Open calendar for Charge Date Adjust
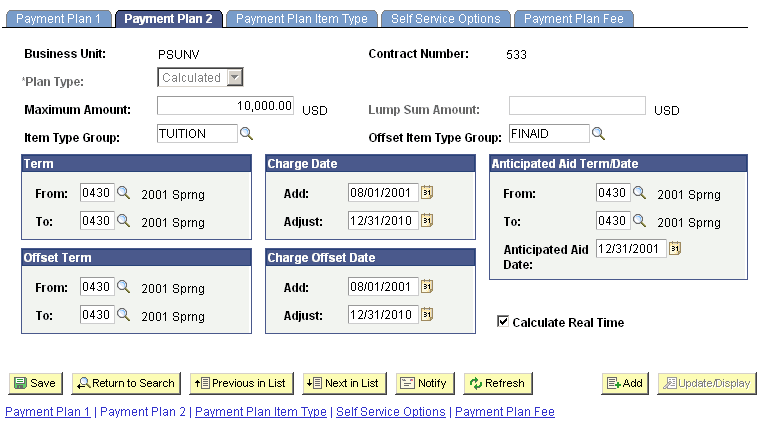Screen dimensions: 761x430 point(427,220)
